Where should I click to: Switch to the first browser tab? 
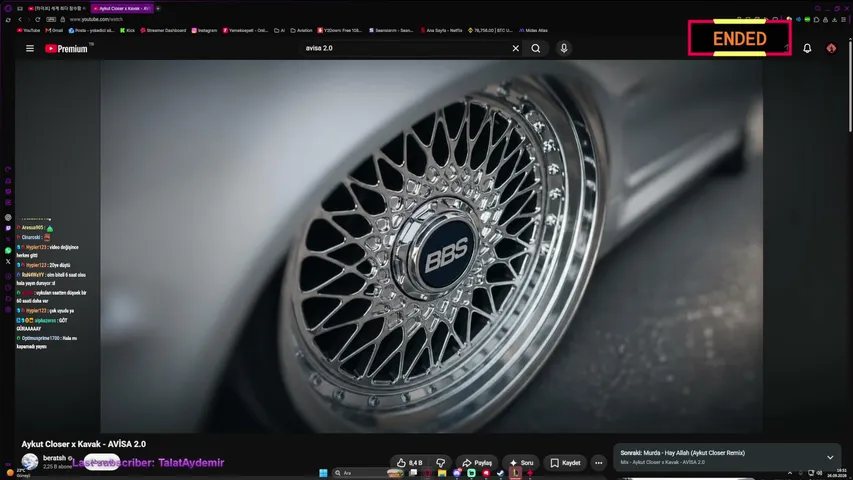pos(57,8)
